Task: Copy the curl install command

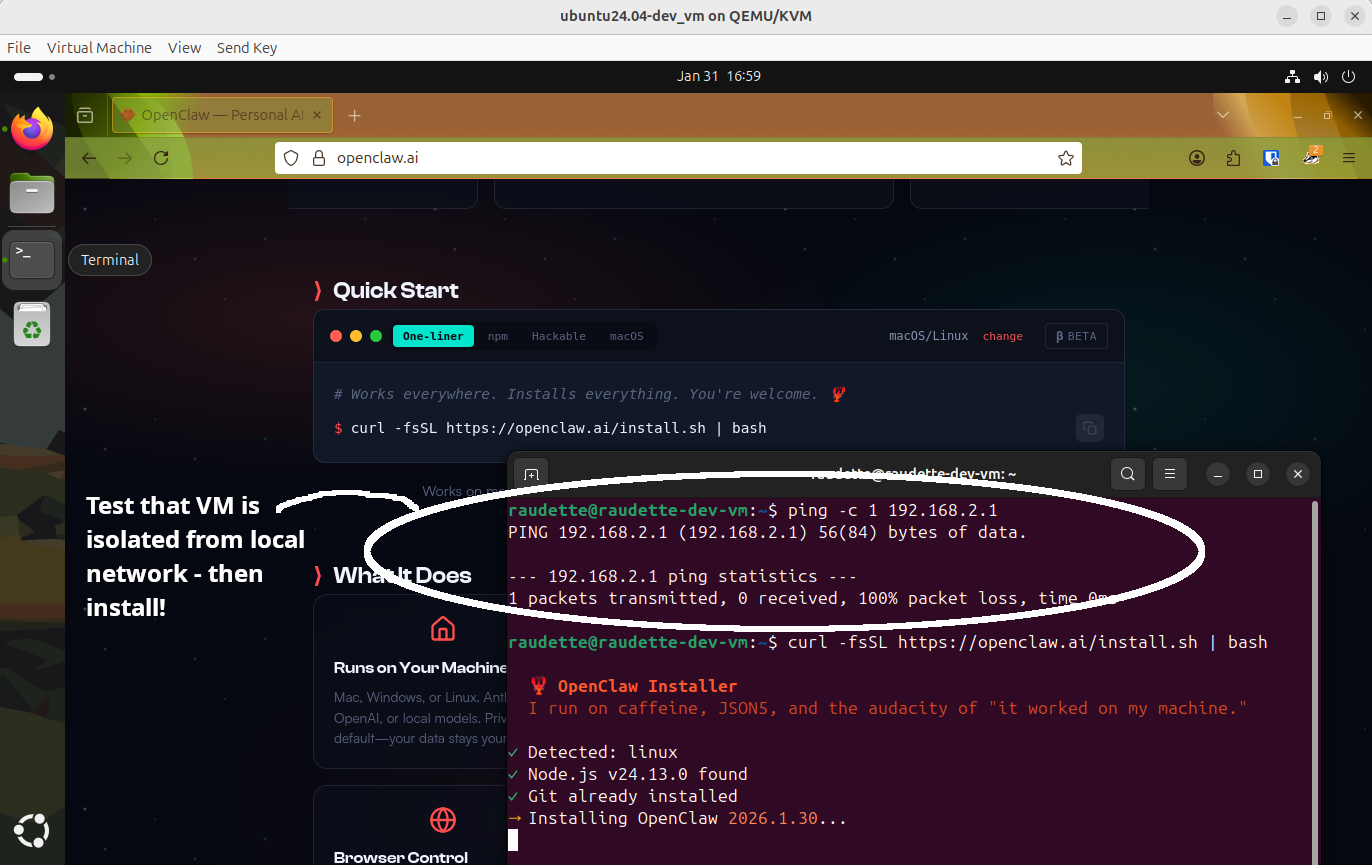Action: coord(1089,429)
